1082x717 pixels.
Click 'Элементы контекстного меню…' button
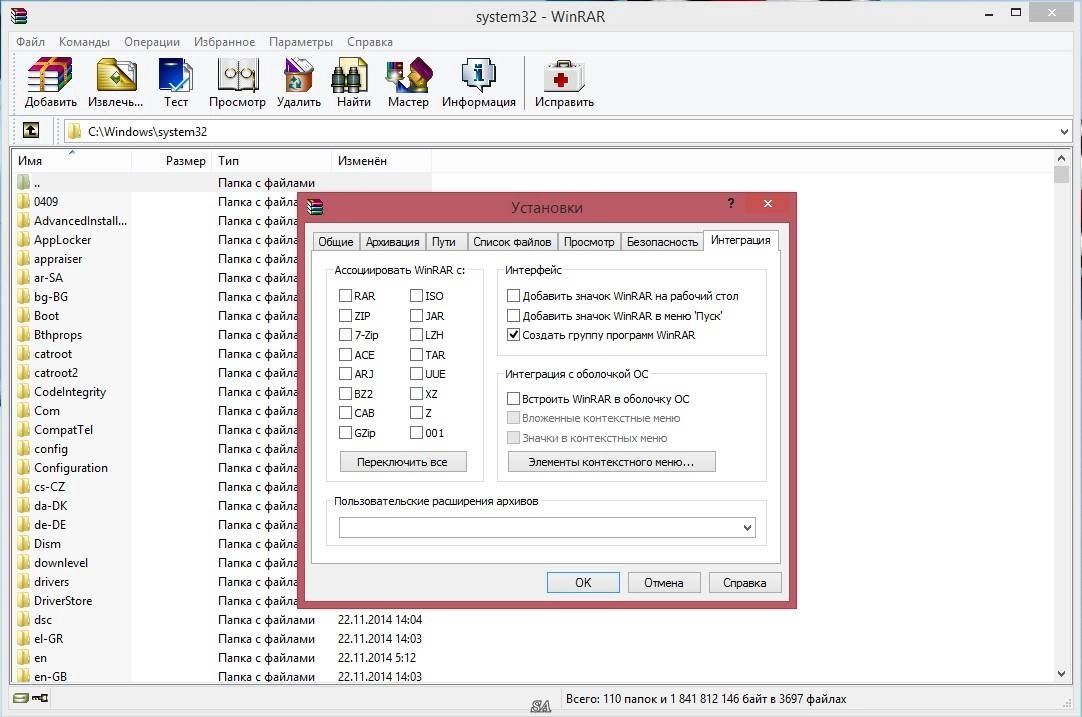coord(611,462)
